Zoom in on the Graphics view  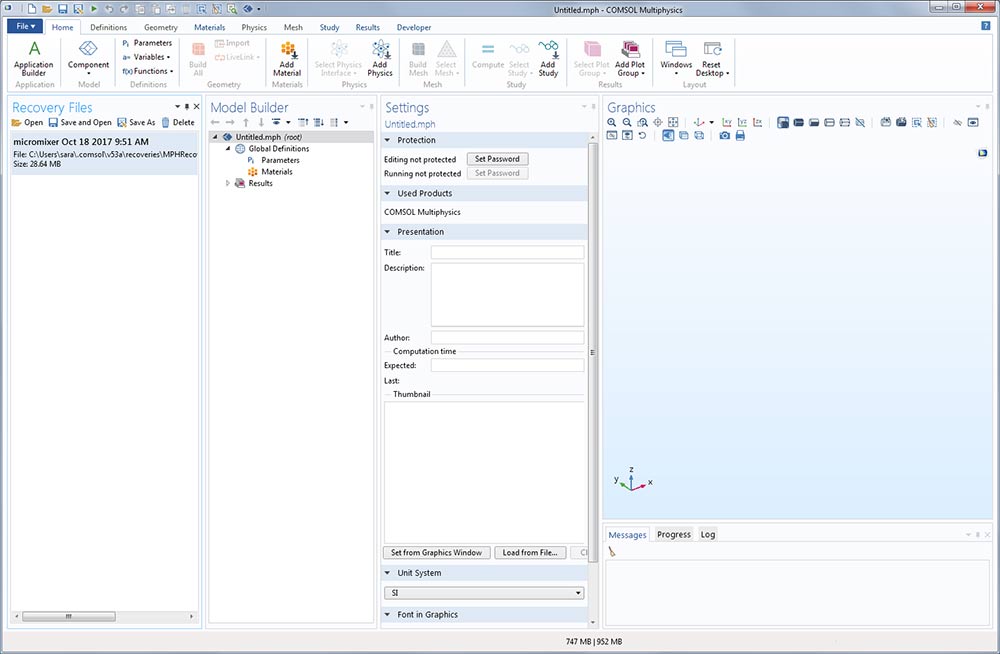[612, 122]
